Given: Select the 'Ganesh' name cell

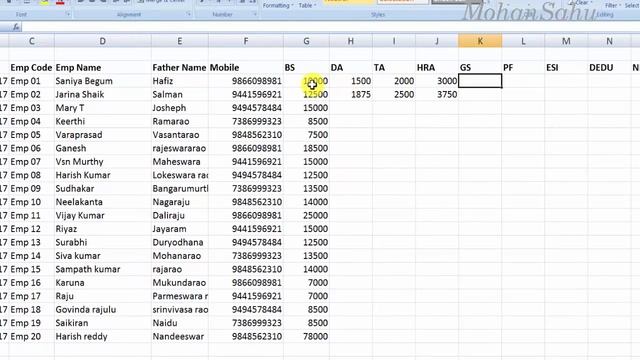Looking at the screenshot, I should point(102,148).
